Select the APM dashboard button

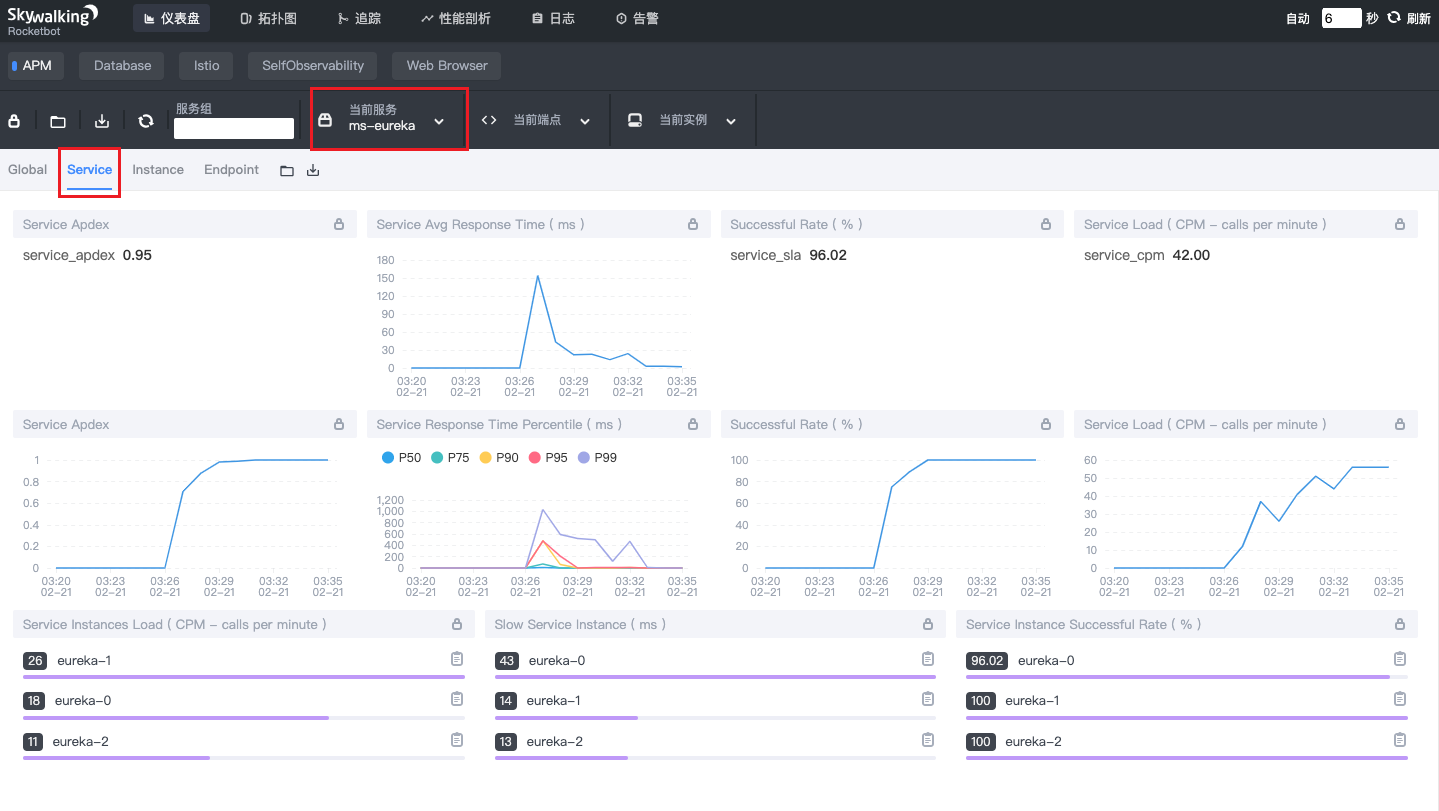coord(36,66)
